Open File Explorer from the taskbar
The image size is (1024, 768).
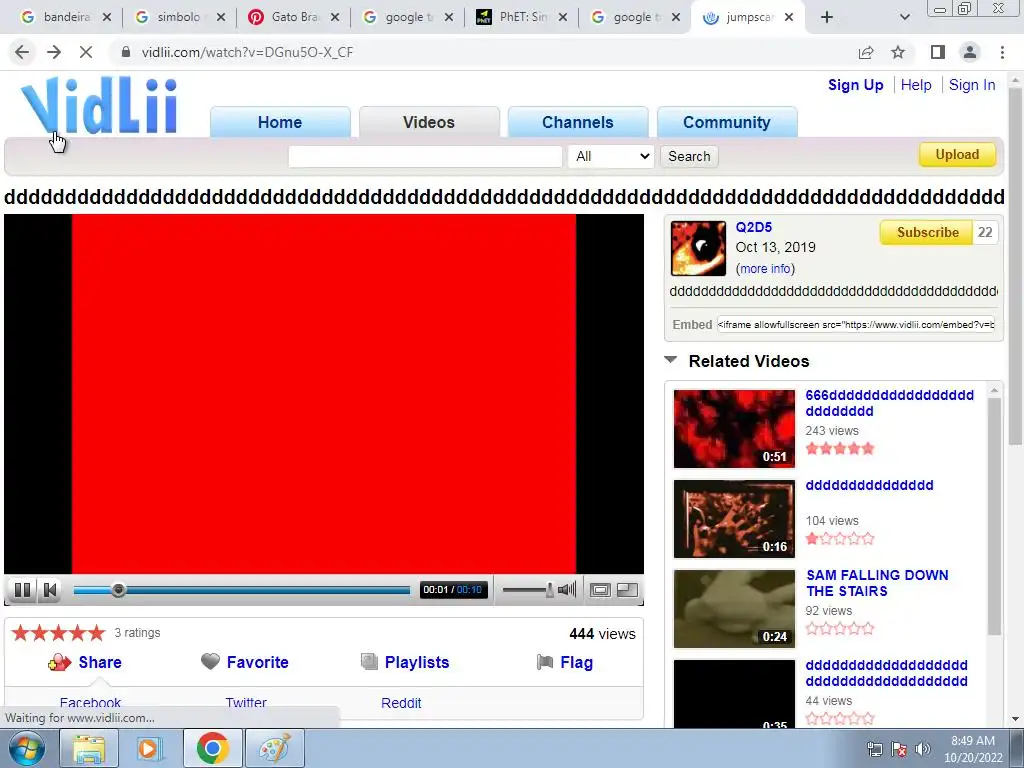pyautogui.click(x=88, y=748)
